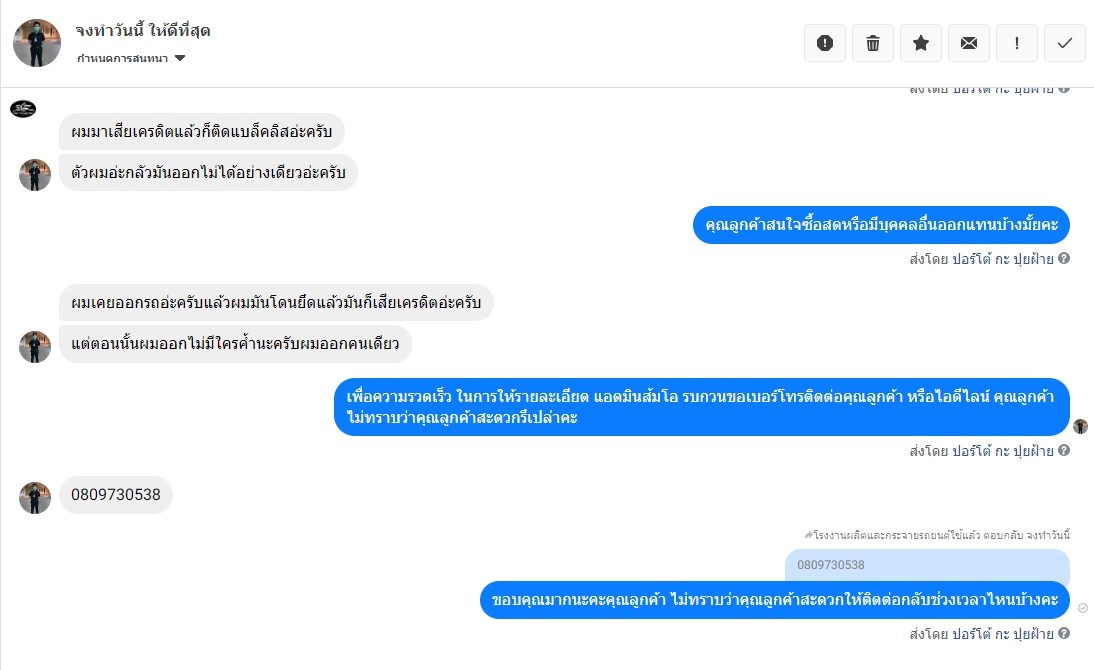
Task: Click the exclamation mark priority button
Action: coord(1017,43)
